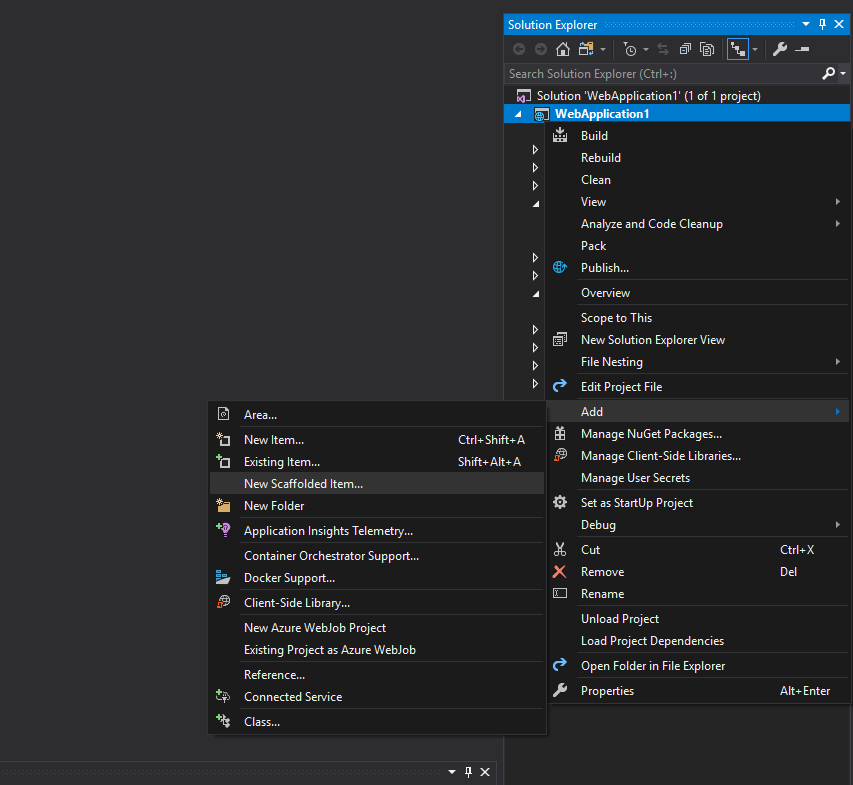
Task: Select Existing Project as Azure WebJob
Action: tap(377, 650)
